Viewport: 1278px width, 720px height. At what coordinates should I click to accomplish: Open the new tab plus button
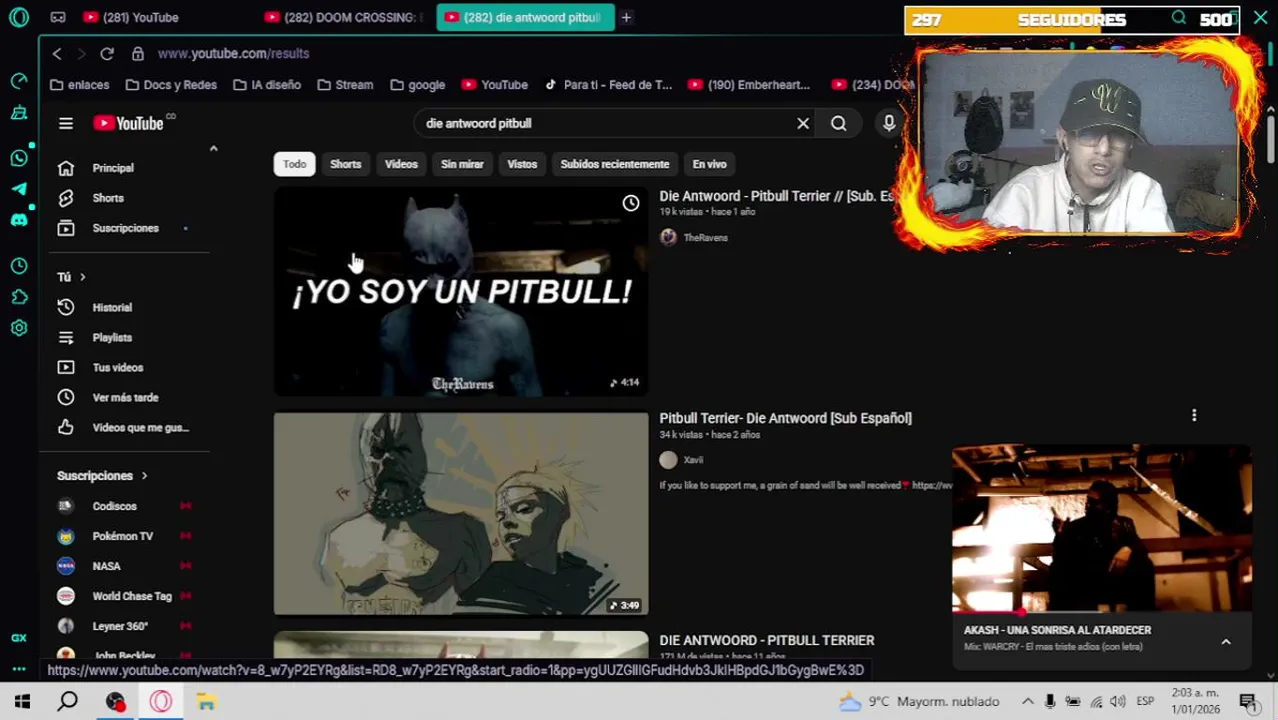coord(626,17)
